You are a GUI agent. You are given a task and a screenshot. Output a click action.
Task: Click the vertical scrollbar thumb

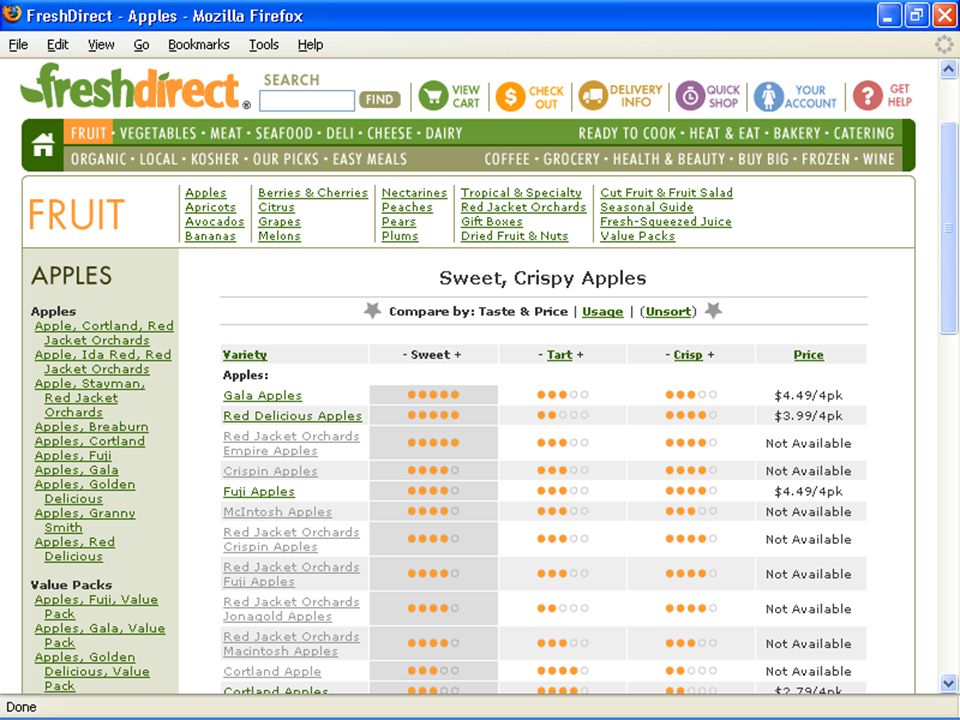click(948, 228)
